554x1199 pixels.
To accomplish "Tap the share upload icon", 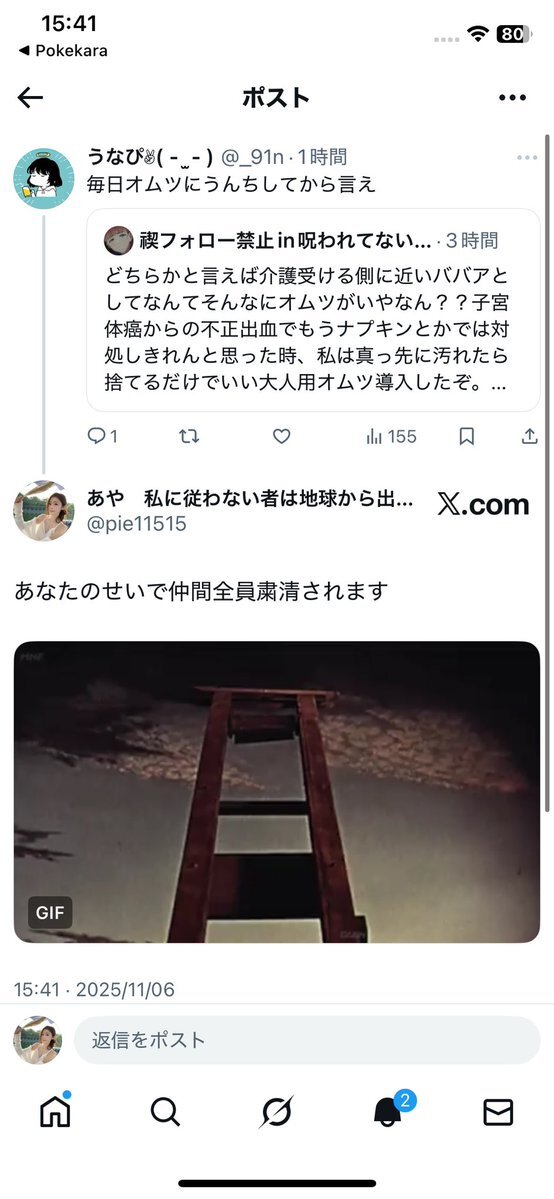I will tap(530, 436).
